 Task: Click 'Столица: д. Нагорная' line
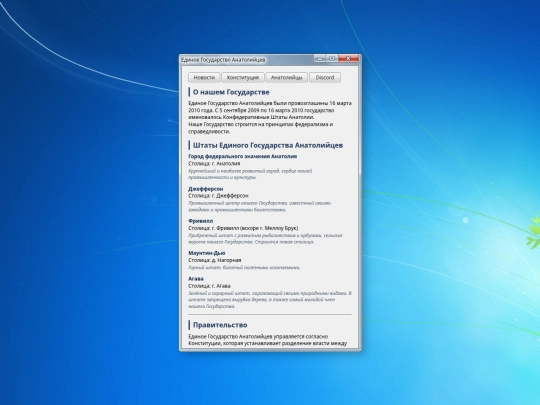click(215, 260)
